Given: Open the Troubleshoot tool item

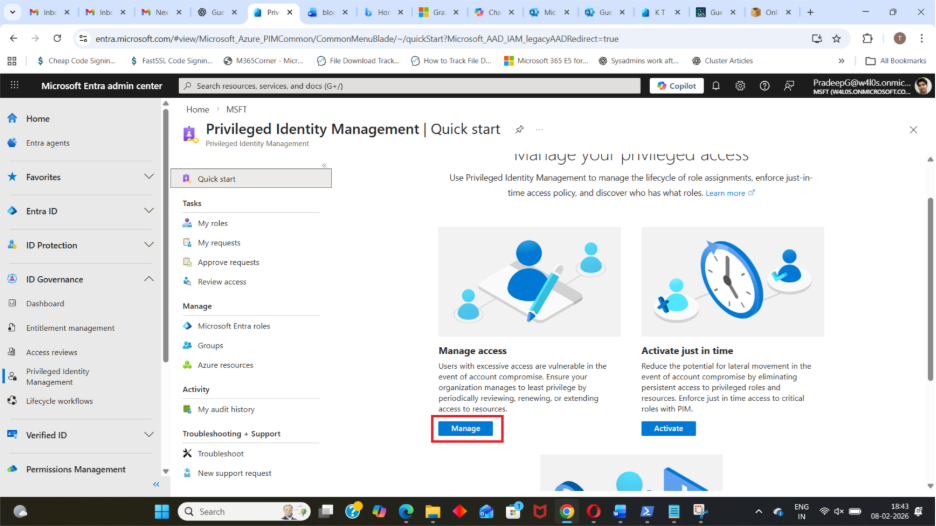Looking at the screenshot, I should pyautogui.click(x=220, y=454).
